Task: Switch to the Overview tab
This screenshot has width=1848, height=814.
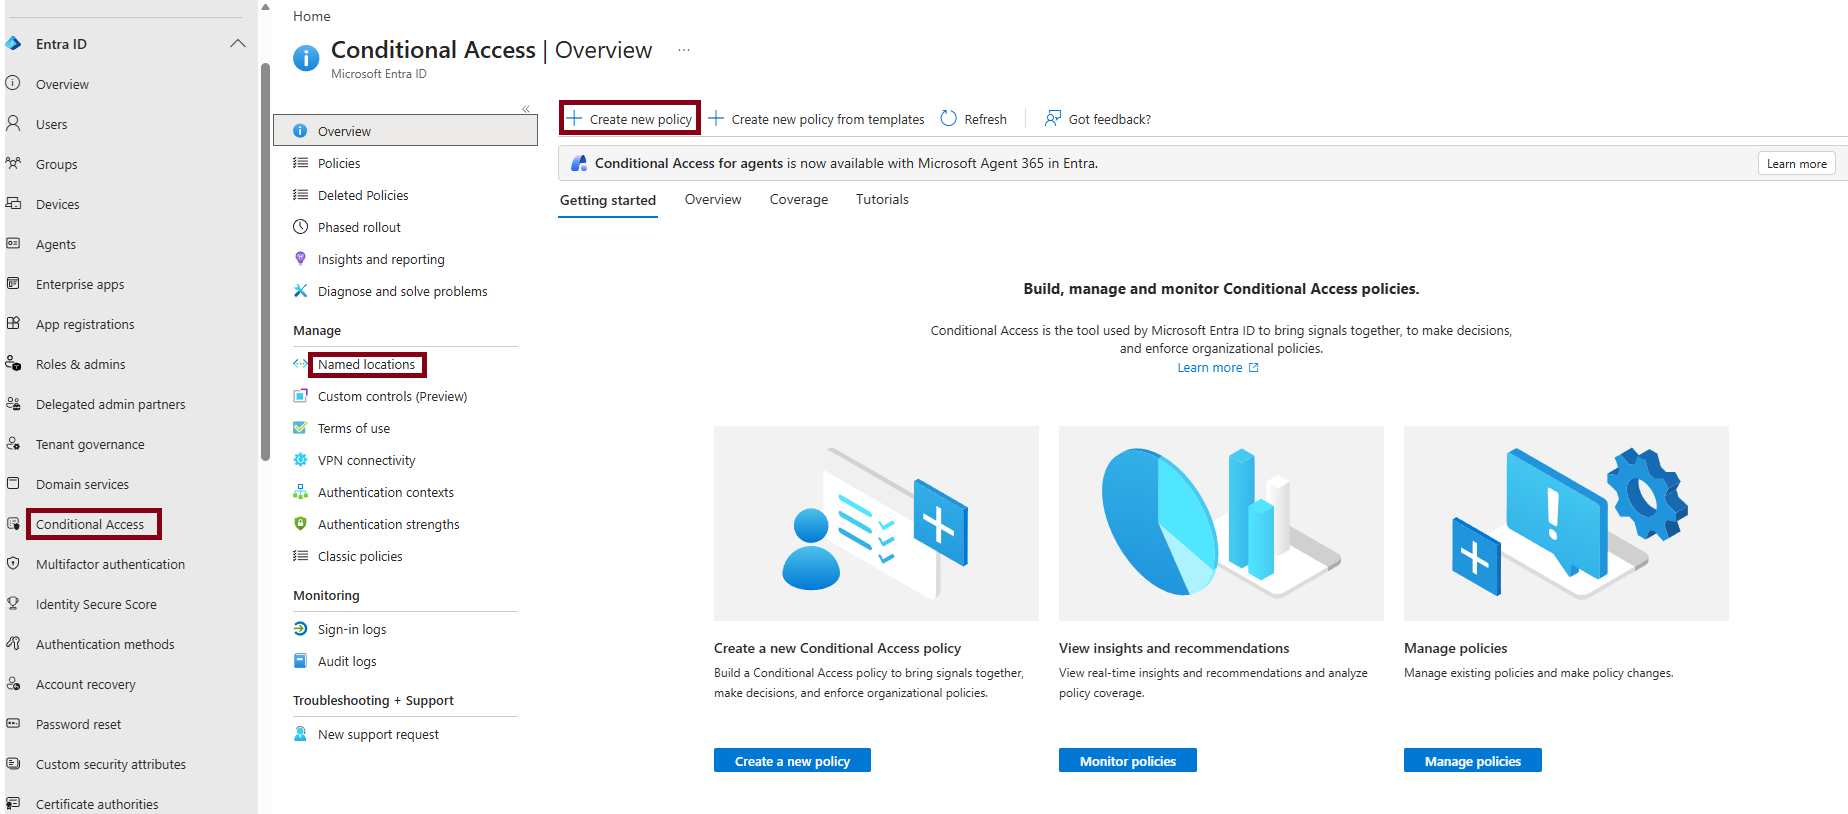Action: pyautogui.click(x=713, y=200)
